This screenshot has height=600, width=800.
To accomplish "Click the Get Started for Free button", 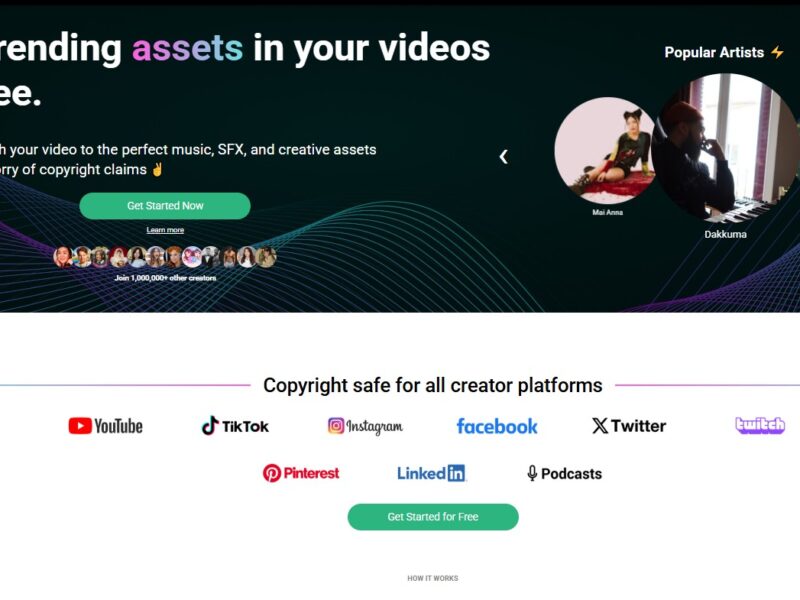I will tap(433, 517).
